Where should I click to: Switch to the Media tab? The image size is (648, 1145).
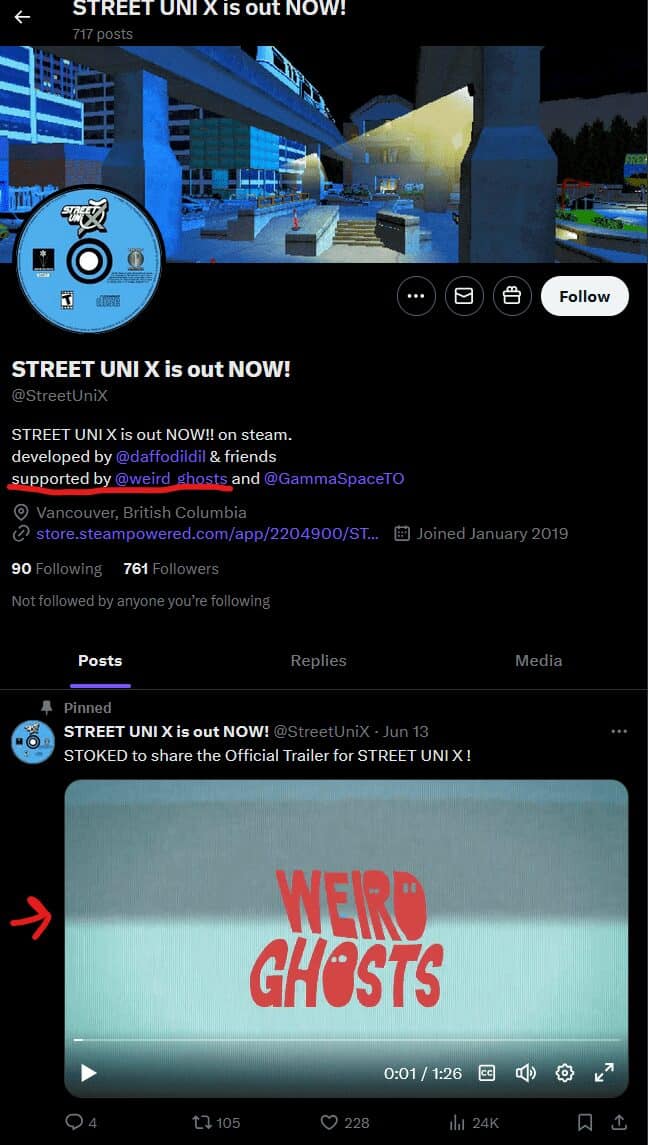538,661
